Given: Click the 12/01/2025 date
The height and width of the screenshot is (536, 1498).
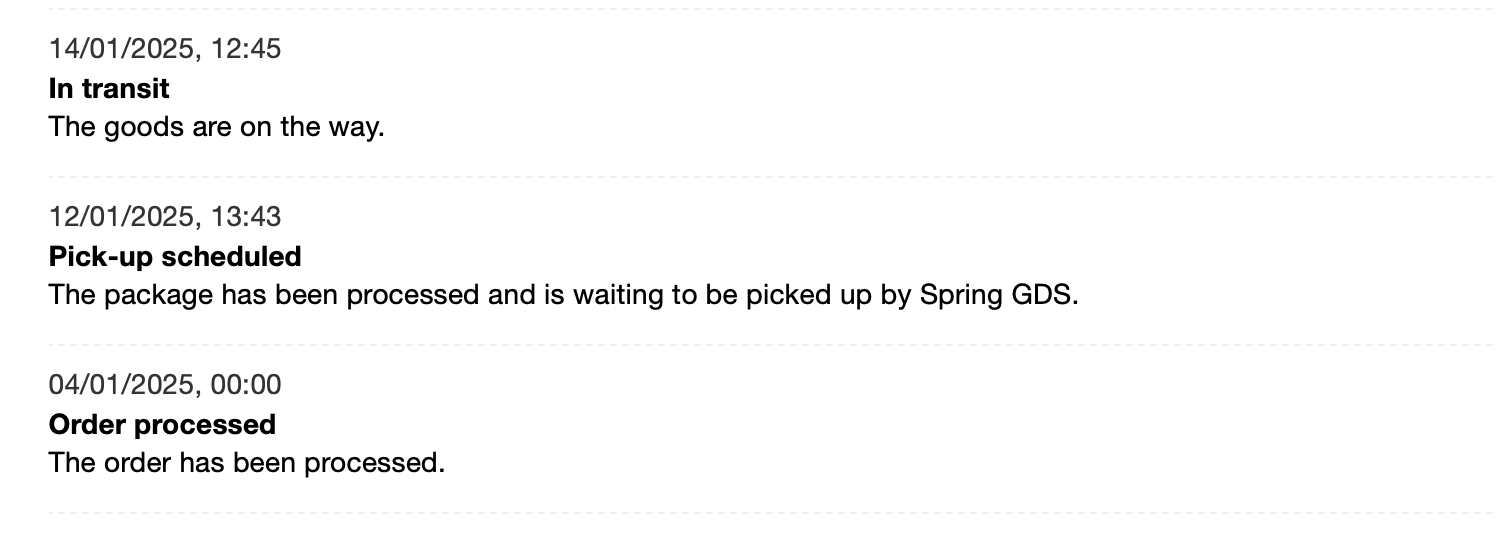Looking at the screenshot, I should point(120,217).
